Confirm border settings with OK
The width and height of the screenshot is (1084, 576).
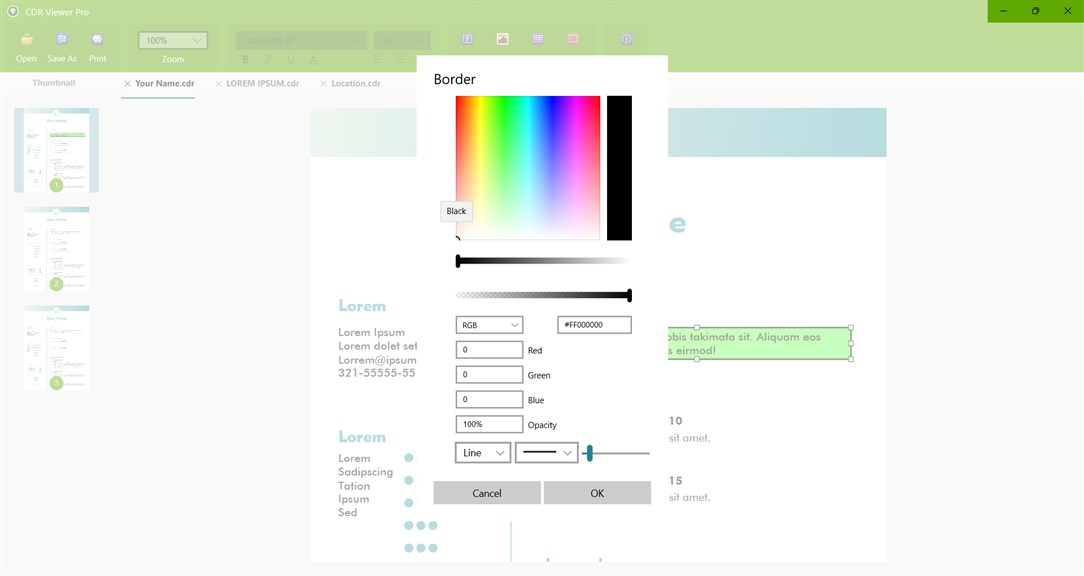click(x=596, y=492)
